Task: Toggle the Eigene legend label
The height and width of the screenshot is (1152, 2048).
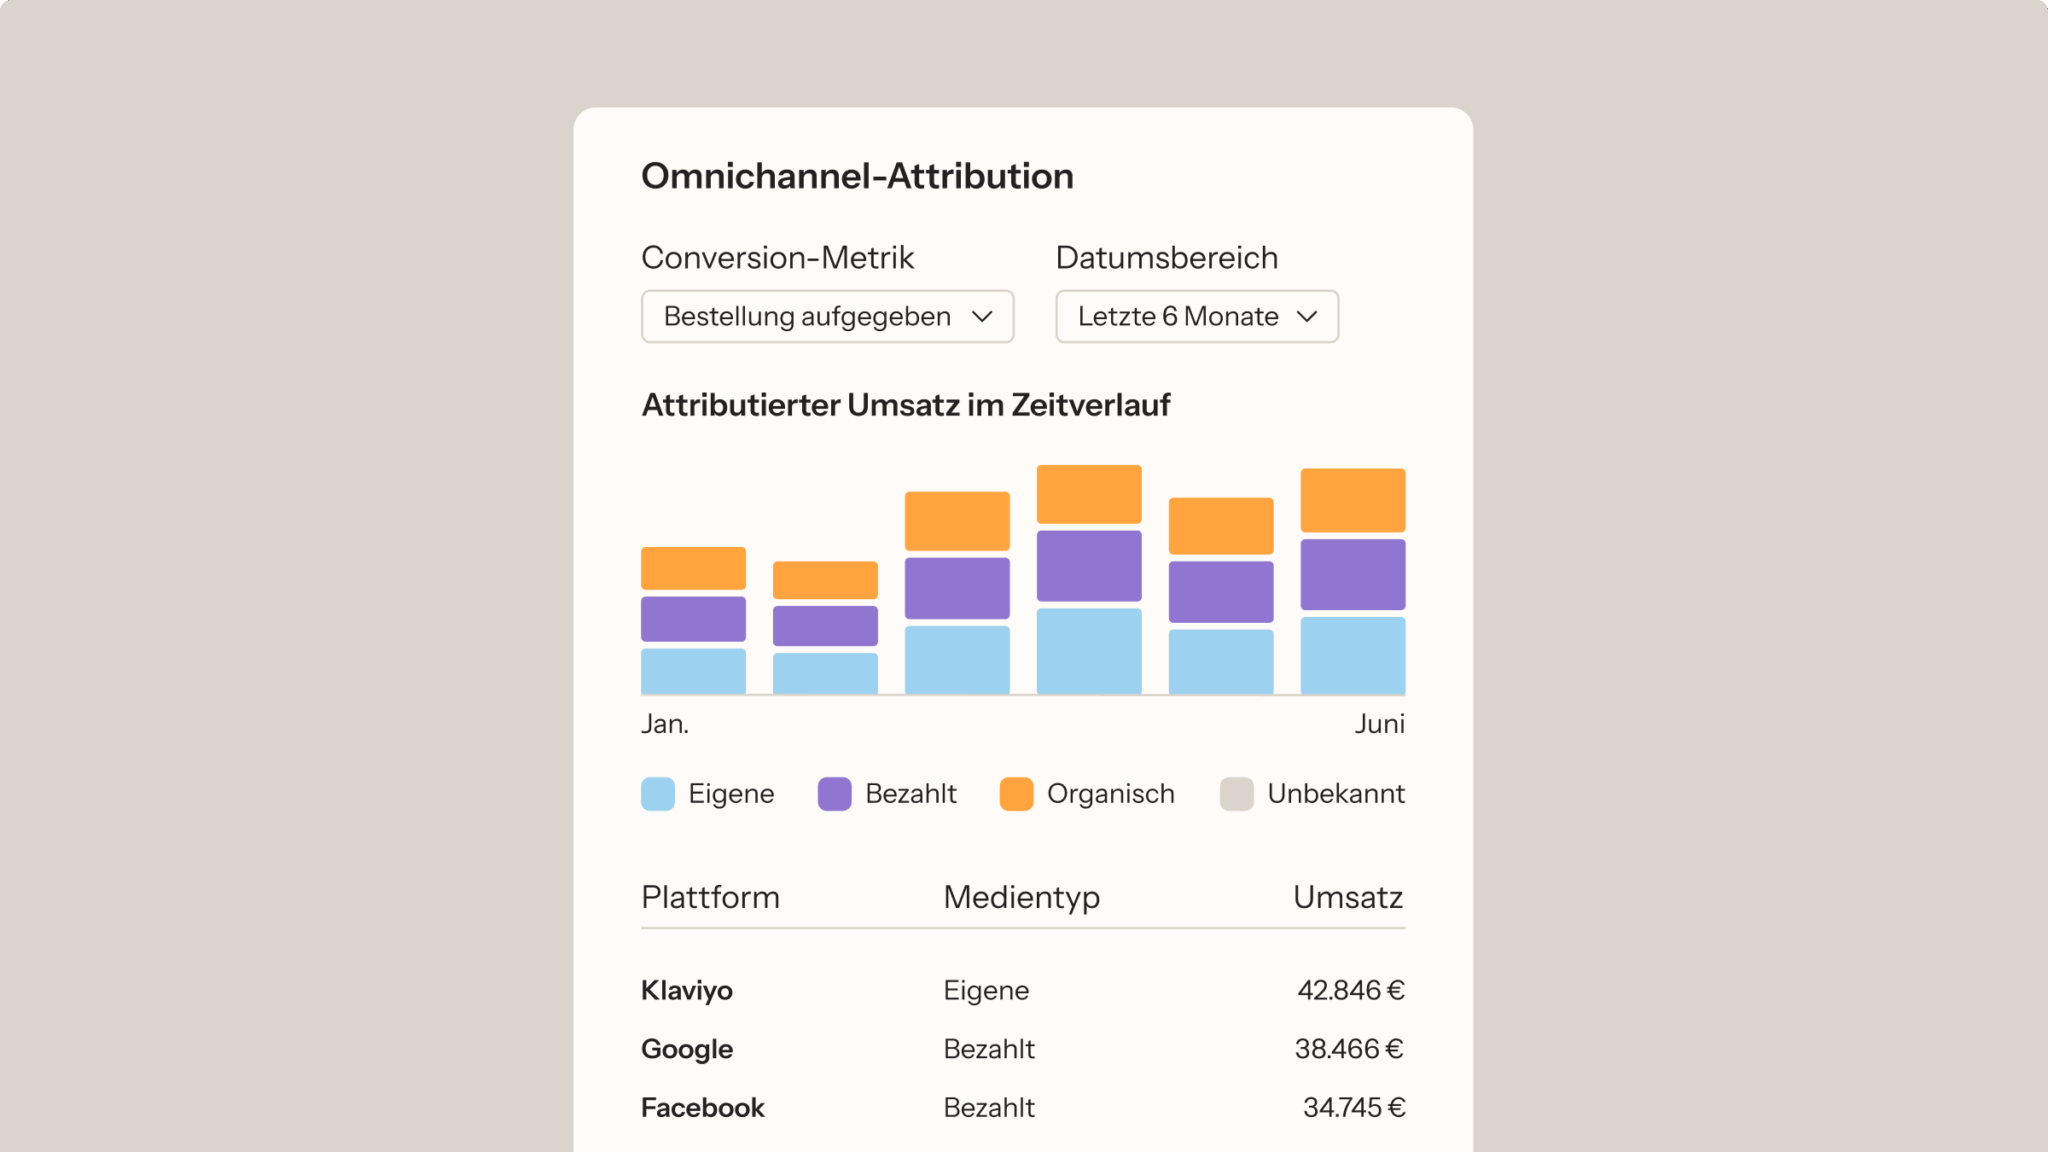Action: pyautogui.click(x=731, y=794)
